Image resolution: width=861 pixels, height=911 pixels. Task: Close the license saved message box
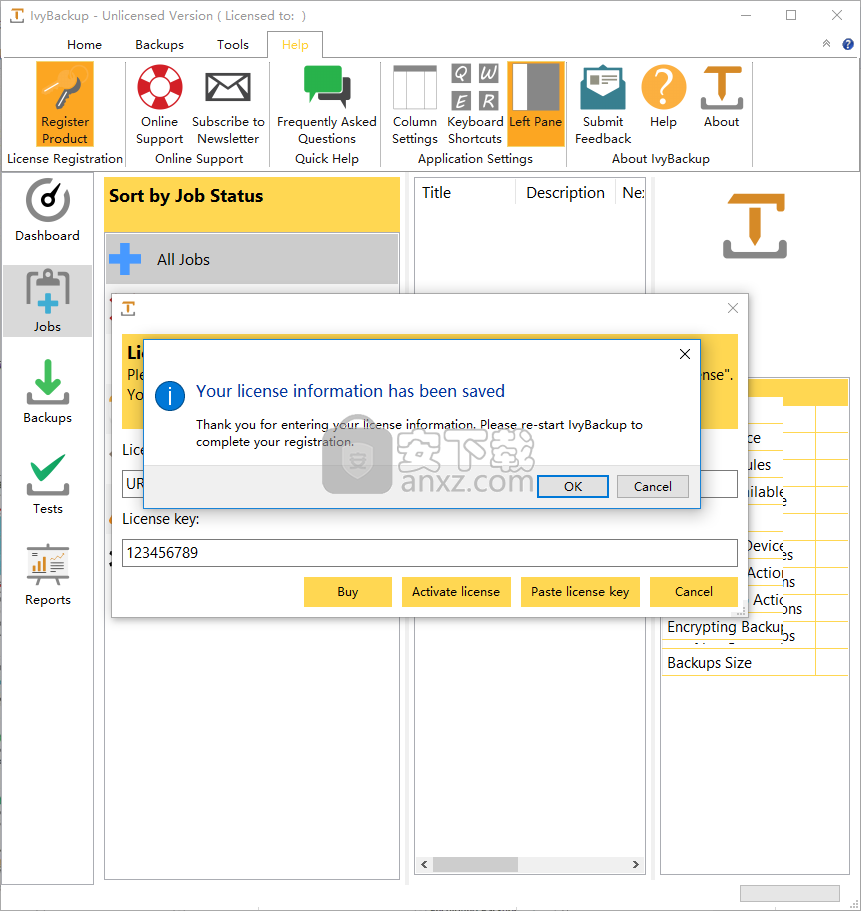(x=685, y=354)
